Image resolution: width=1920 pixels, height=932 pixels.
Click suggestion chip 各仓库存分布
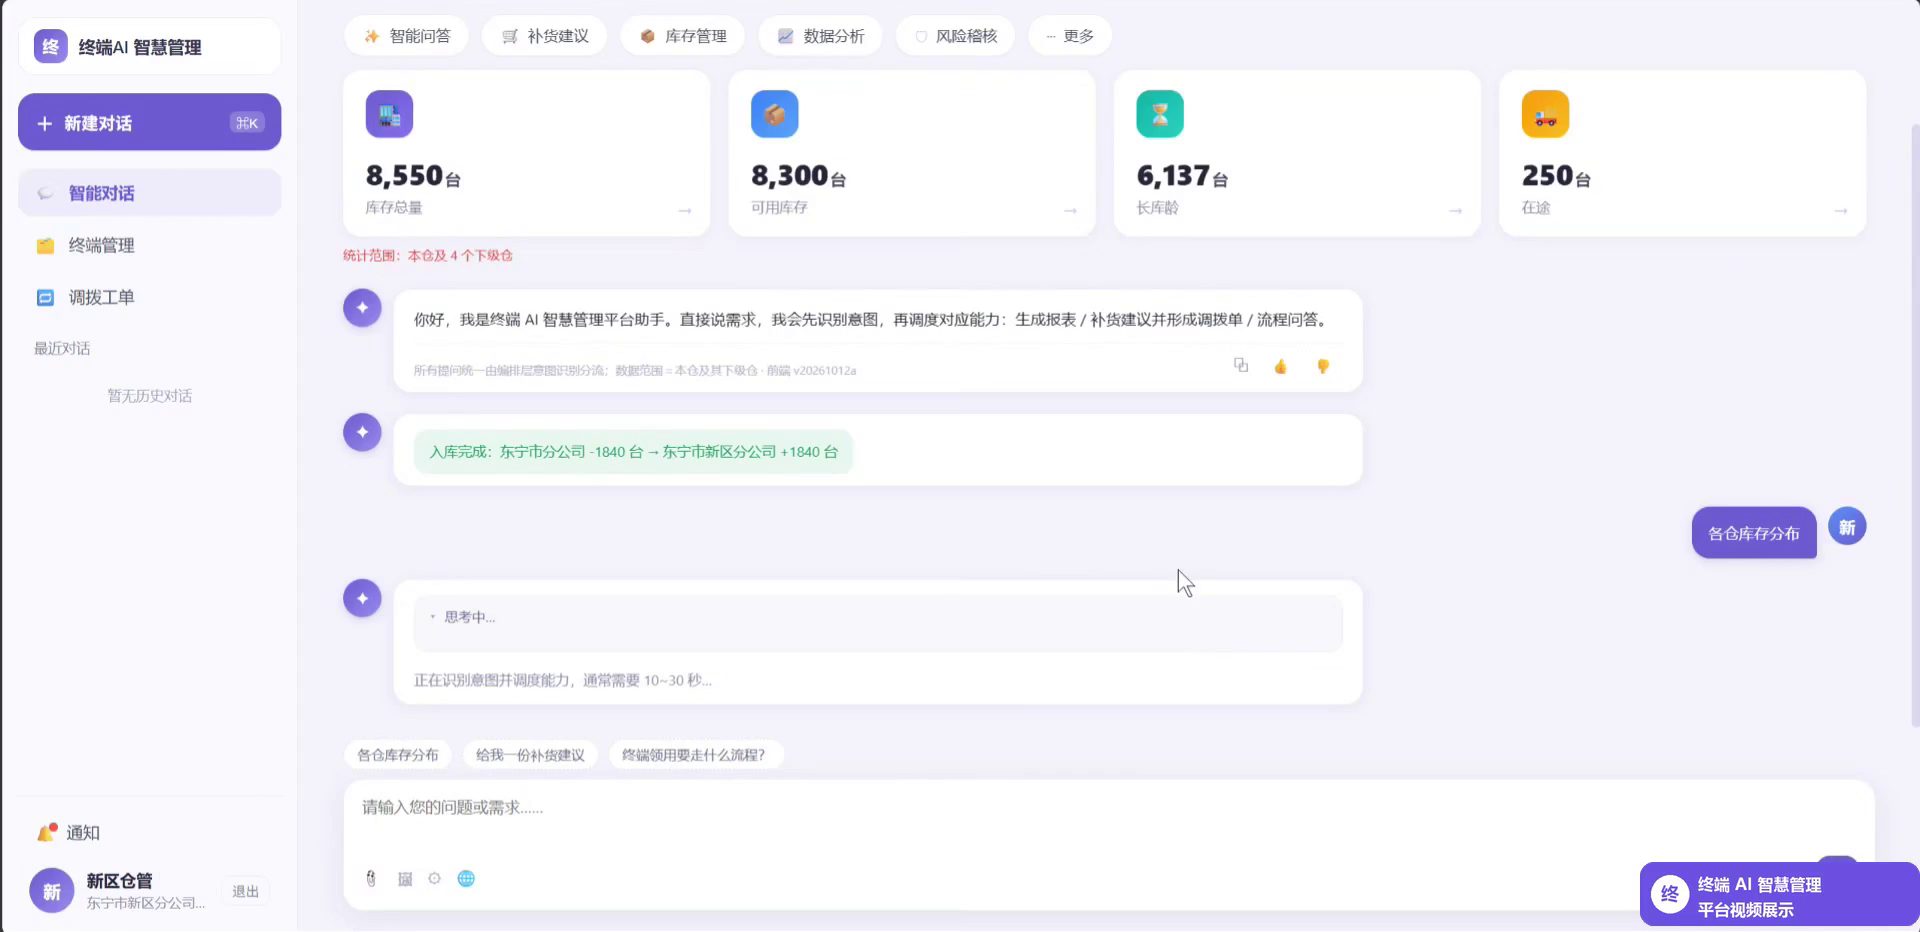pyautogui.click(x=398, y=755)
